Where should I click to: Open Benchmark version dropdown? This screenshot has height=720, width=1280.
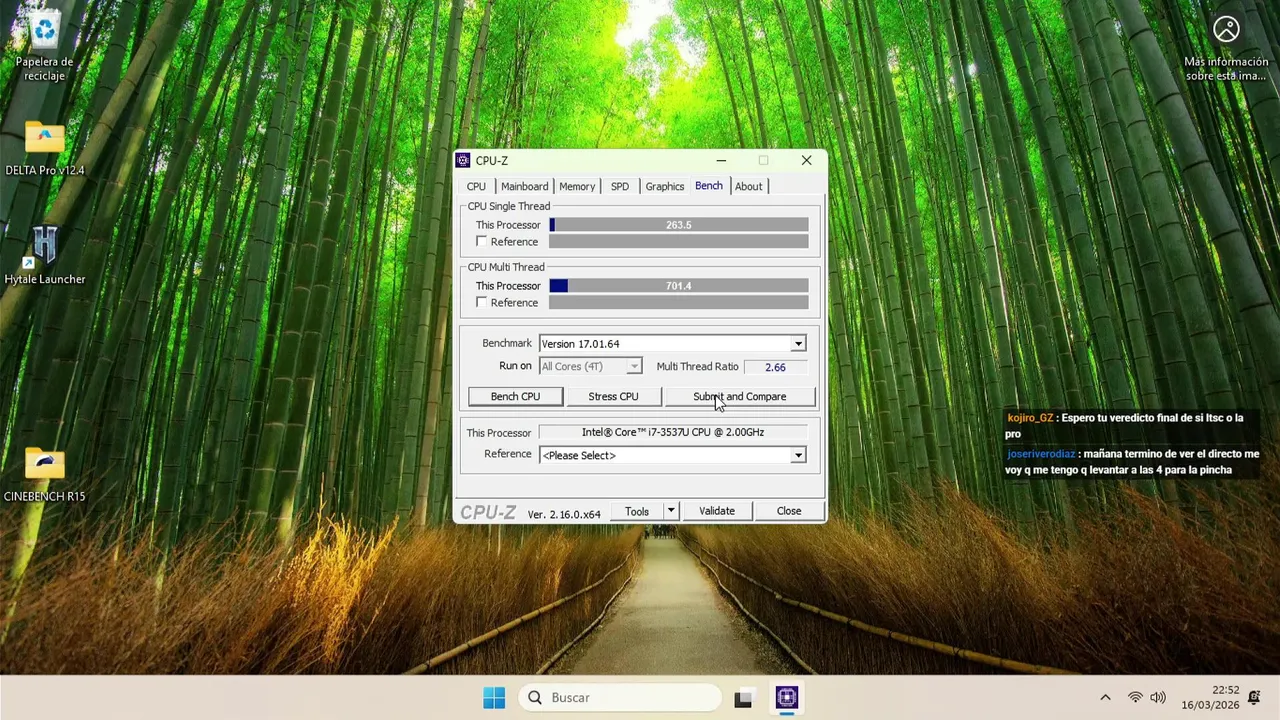click(x=672, y=344)
